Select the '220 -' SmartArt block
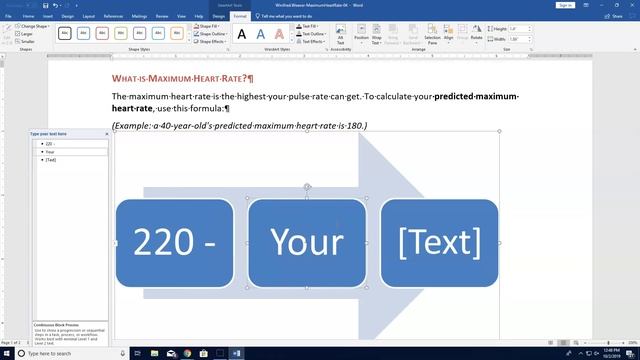This screenshot has height=360, width=640. [175, 243]
